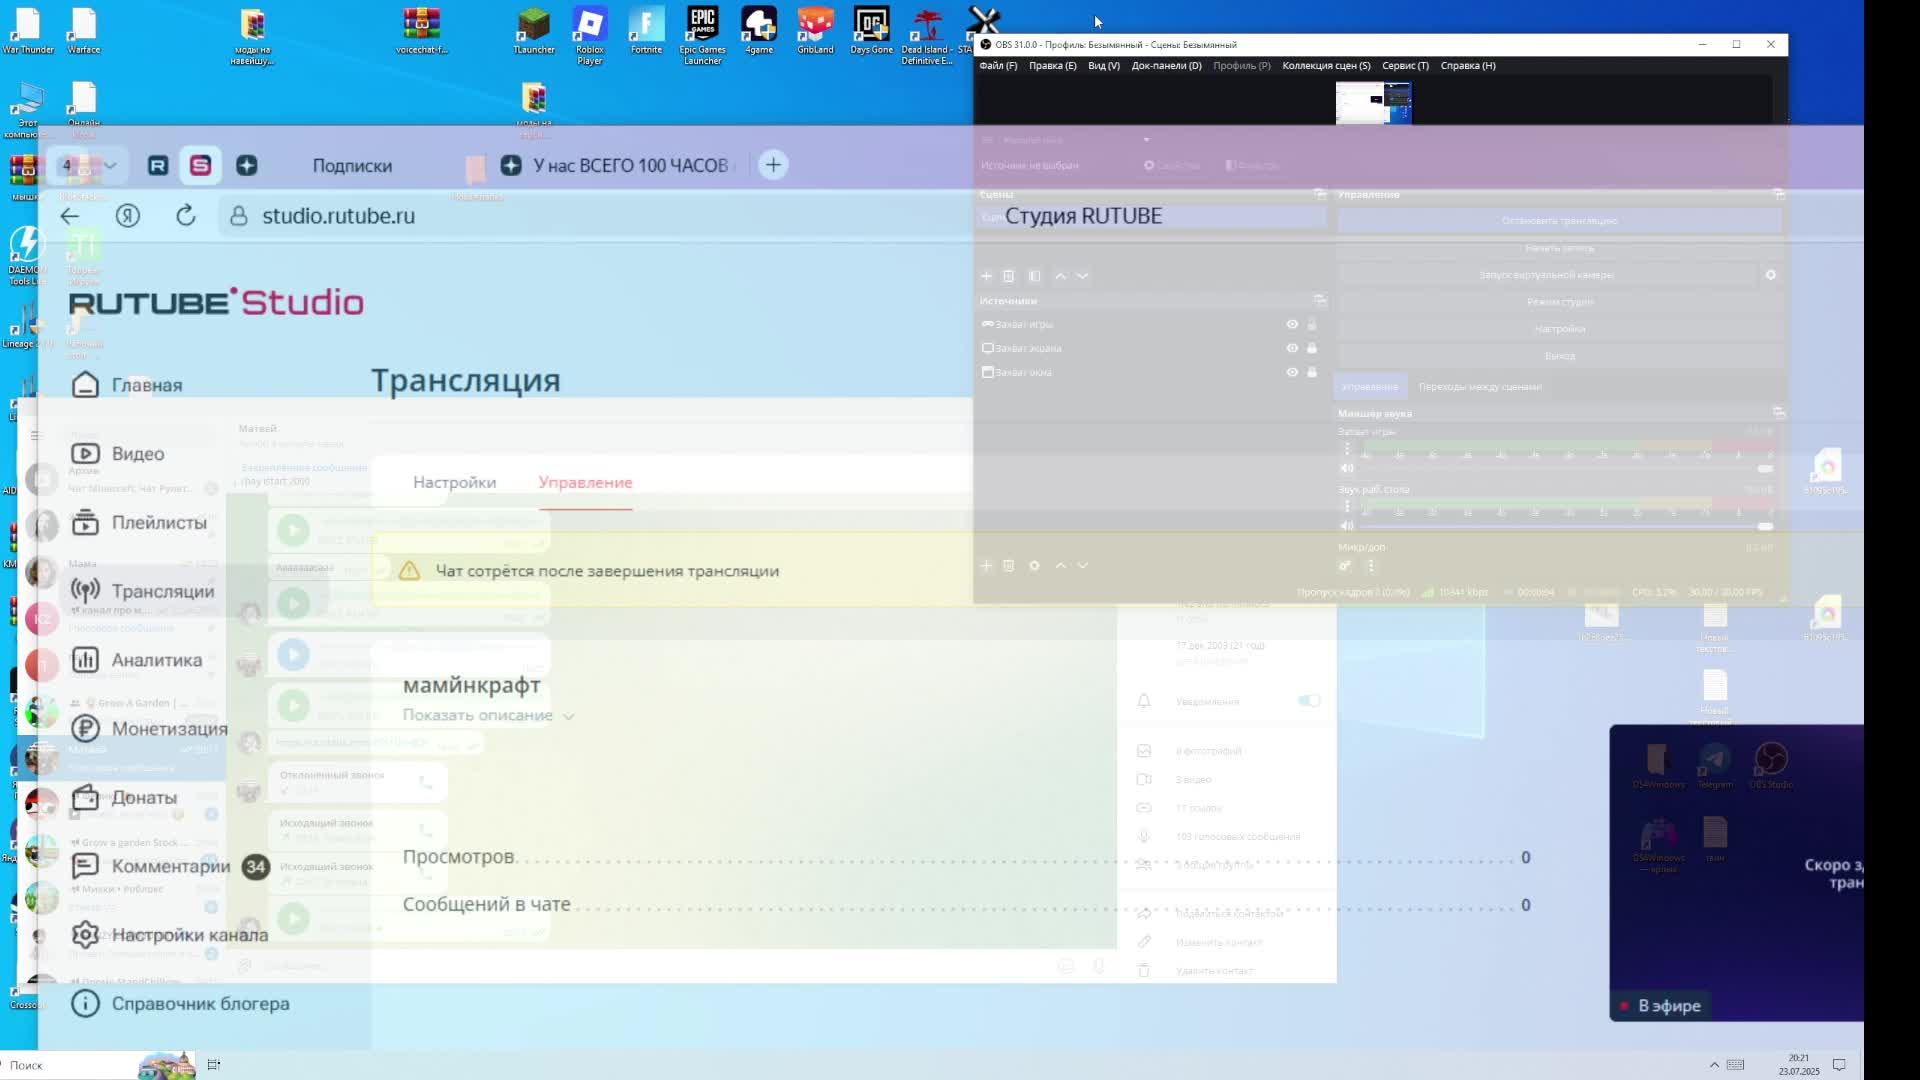This screenshot has height=1080, width=1920.
Task: Open virtual camera settings gear in OBS
Action: pyautogui.click(x=1770, y=275)
